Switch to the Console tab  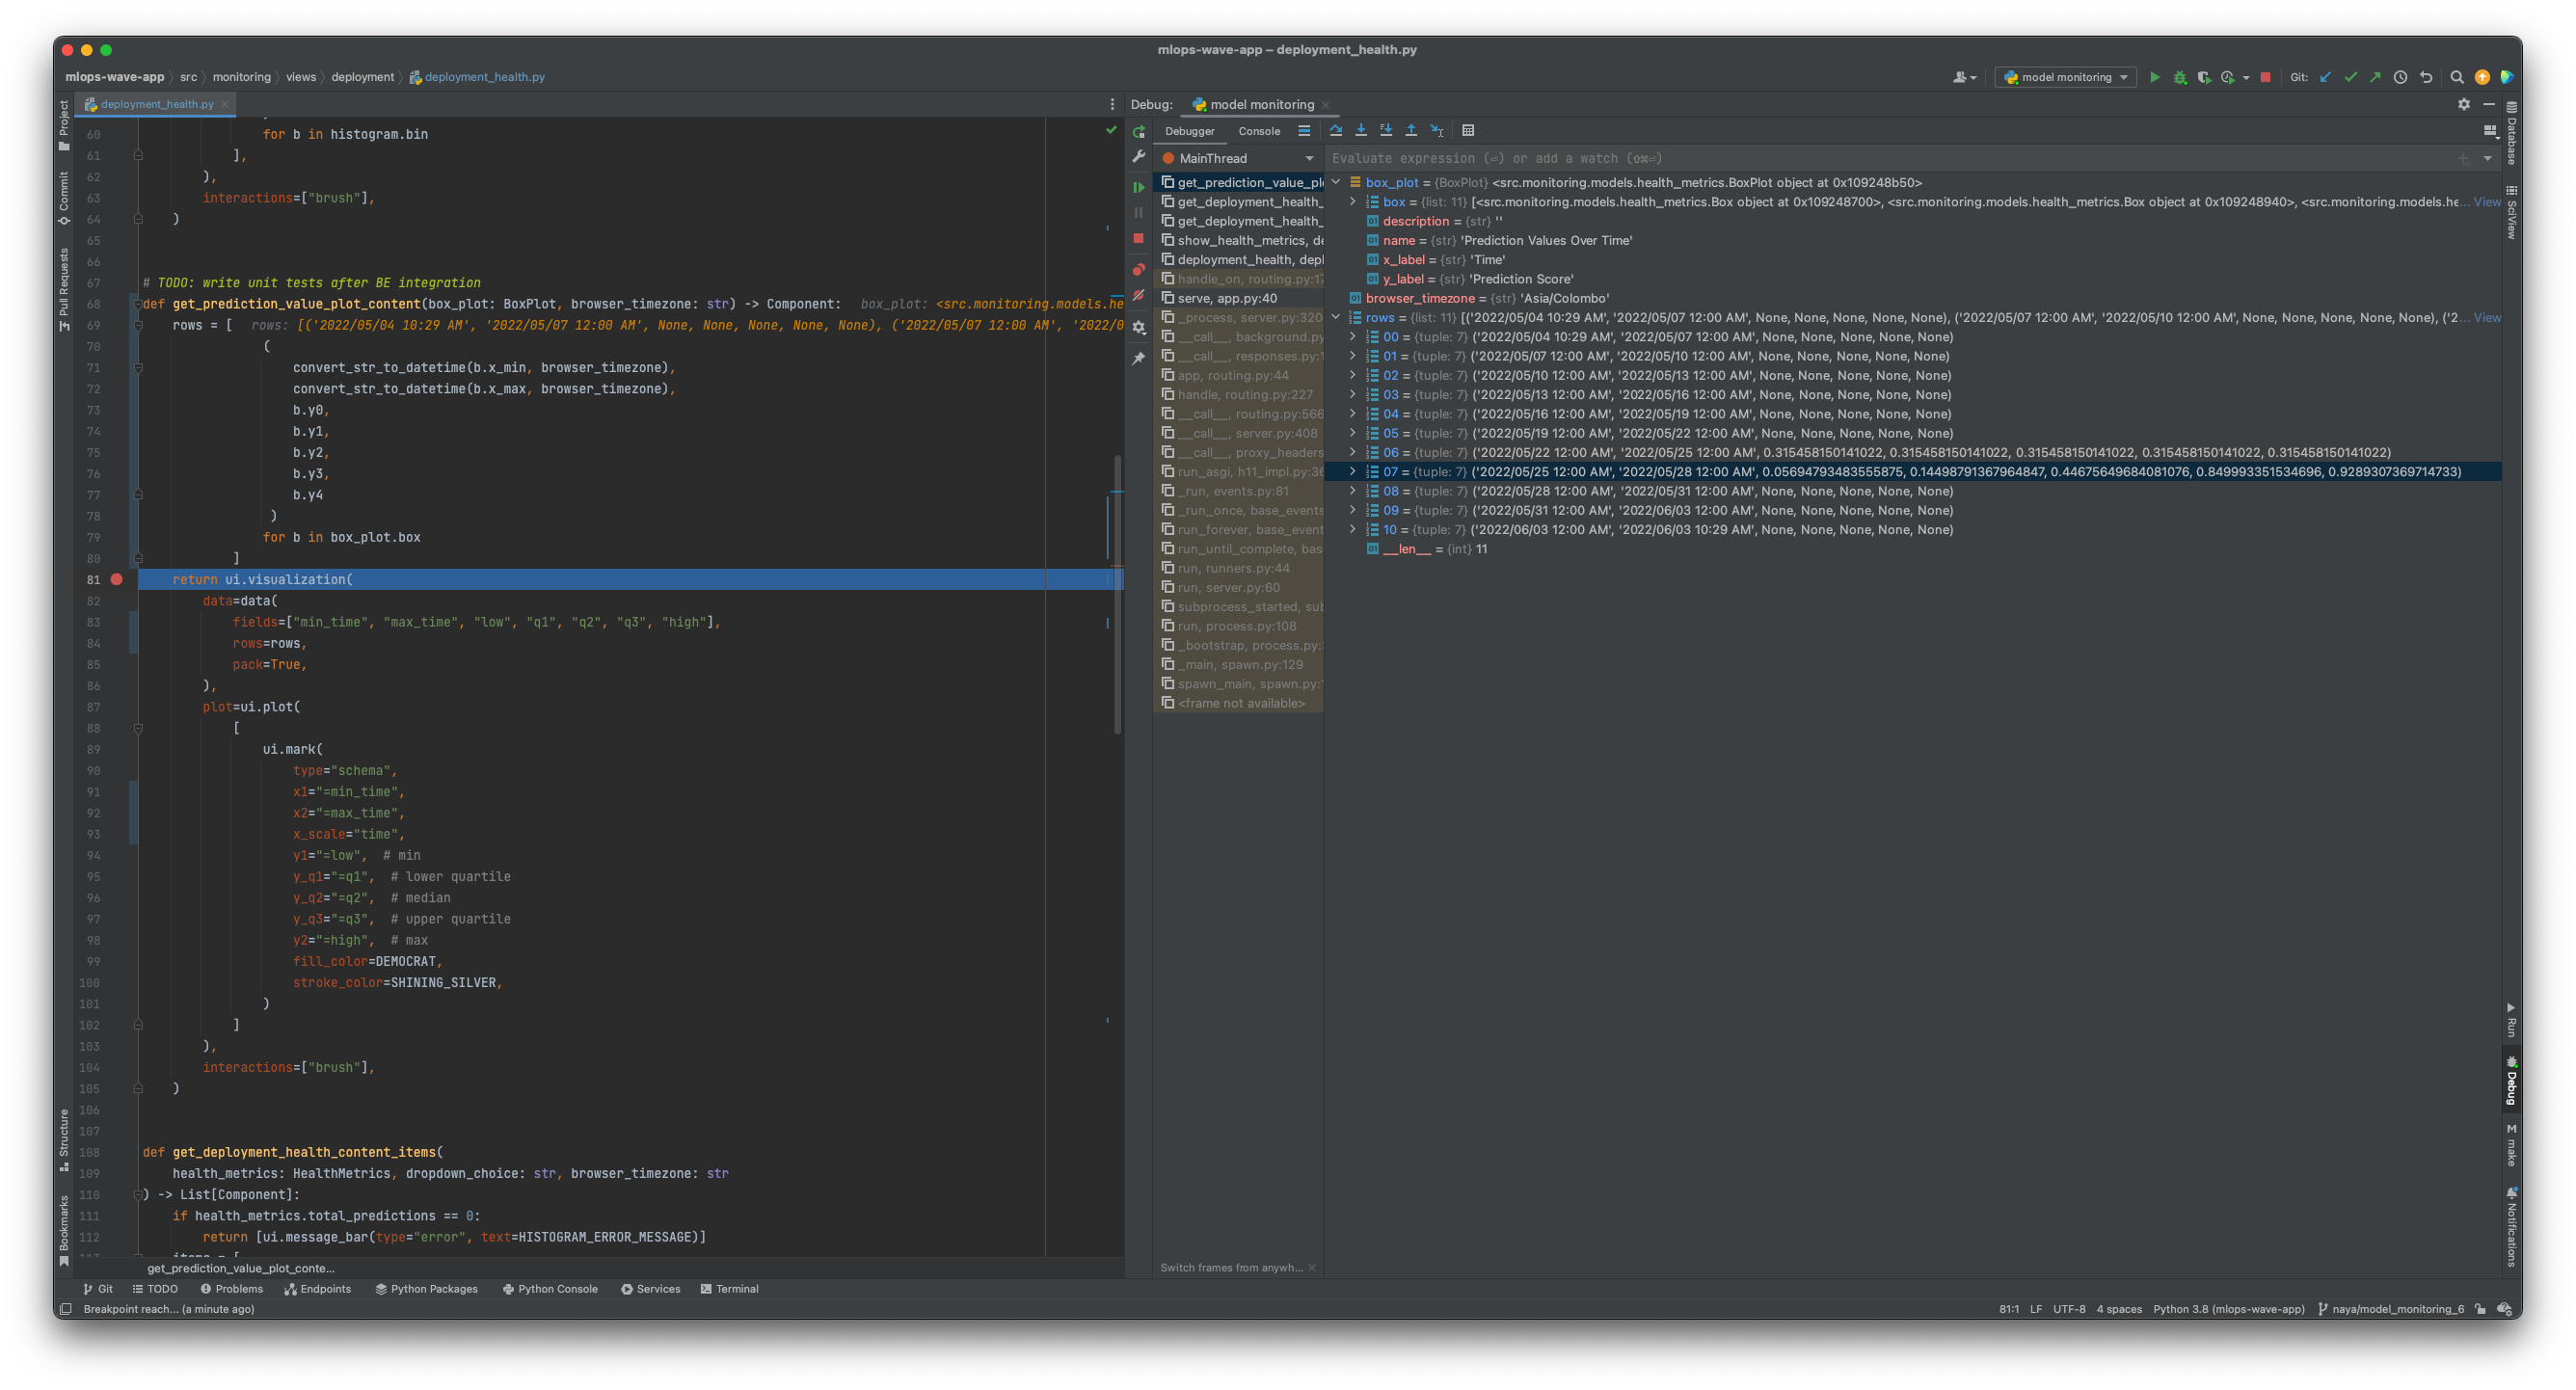1259,131
